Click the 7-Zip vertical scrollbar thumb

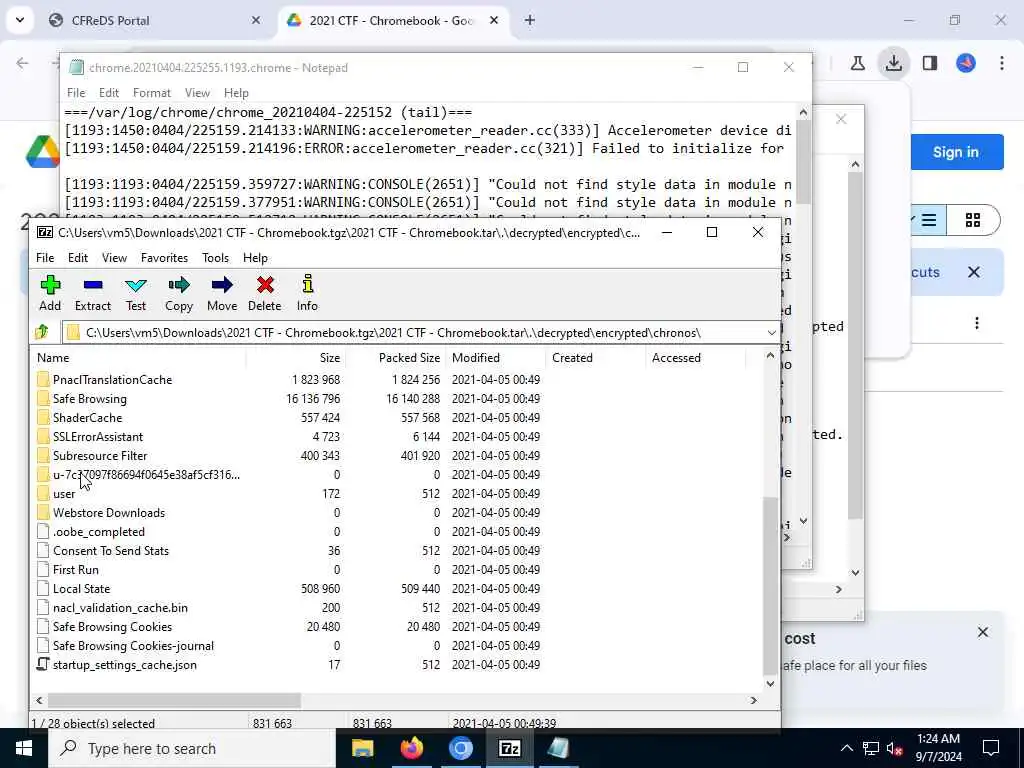pyautogui.click(x=771, y=586)
